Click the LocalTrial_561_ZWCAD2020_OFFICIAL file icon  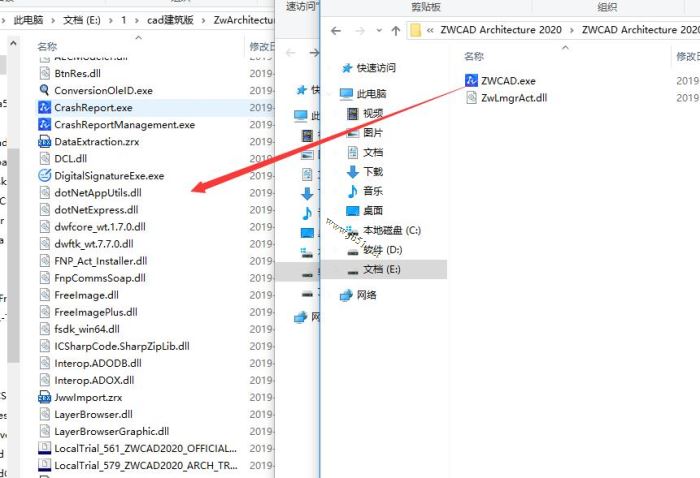click(x=45, y=448)
